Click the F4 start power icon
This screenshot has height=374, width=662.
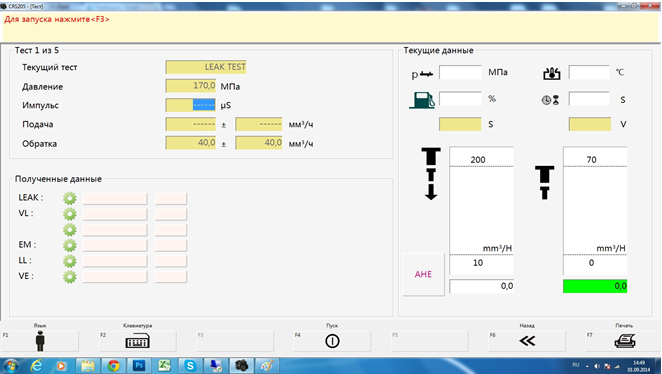[x=332, y=341]
